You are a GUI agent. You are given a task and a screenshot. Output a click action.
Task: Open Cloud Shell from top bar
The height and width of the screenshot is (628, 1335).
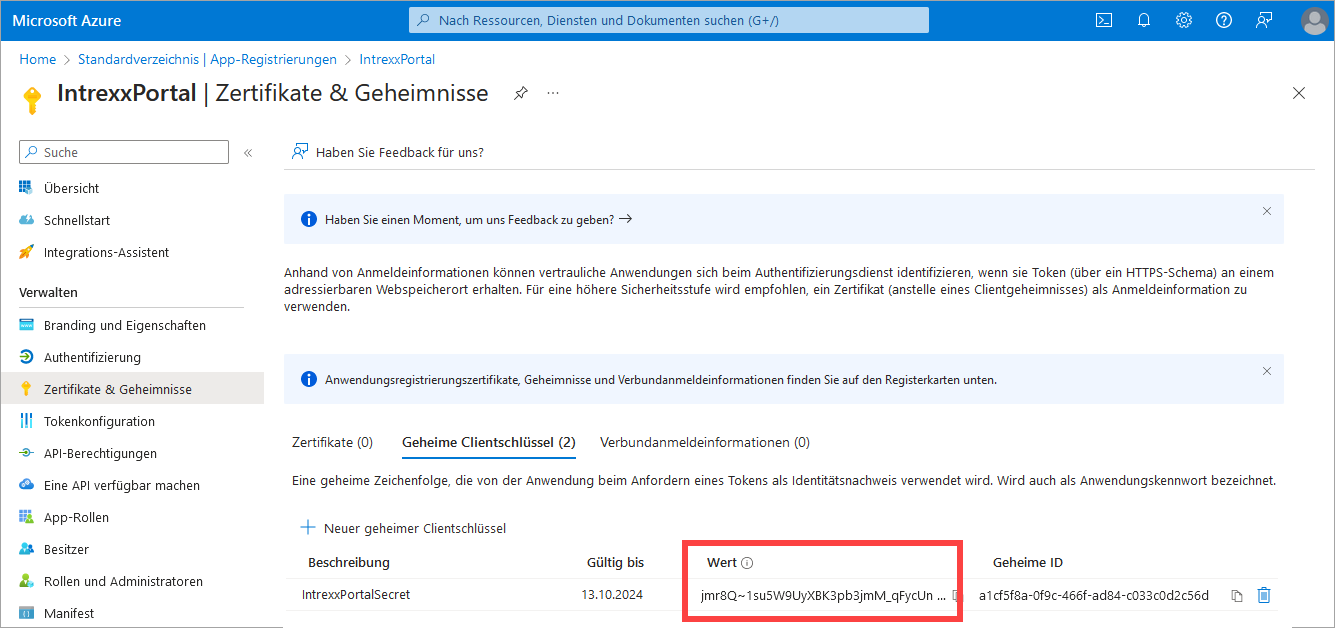click(1104, 20)
